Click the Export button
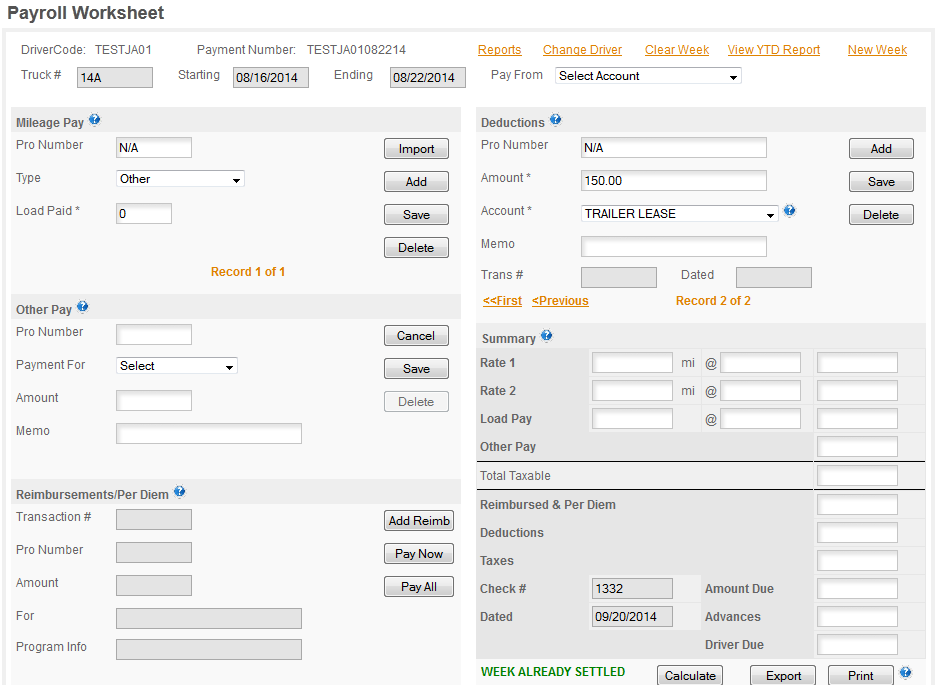Screen dimensions: 935x685 click(x=783, y=675)
